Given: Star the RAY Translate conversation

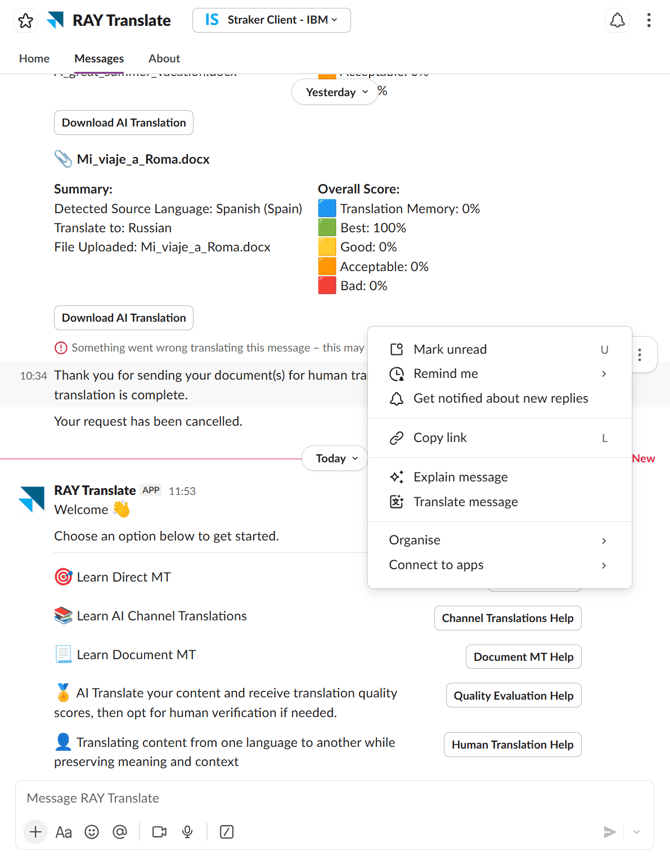Looking at the screenshot, I should click(26, 20).
